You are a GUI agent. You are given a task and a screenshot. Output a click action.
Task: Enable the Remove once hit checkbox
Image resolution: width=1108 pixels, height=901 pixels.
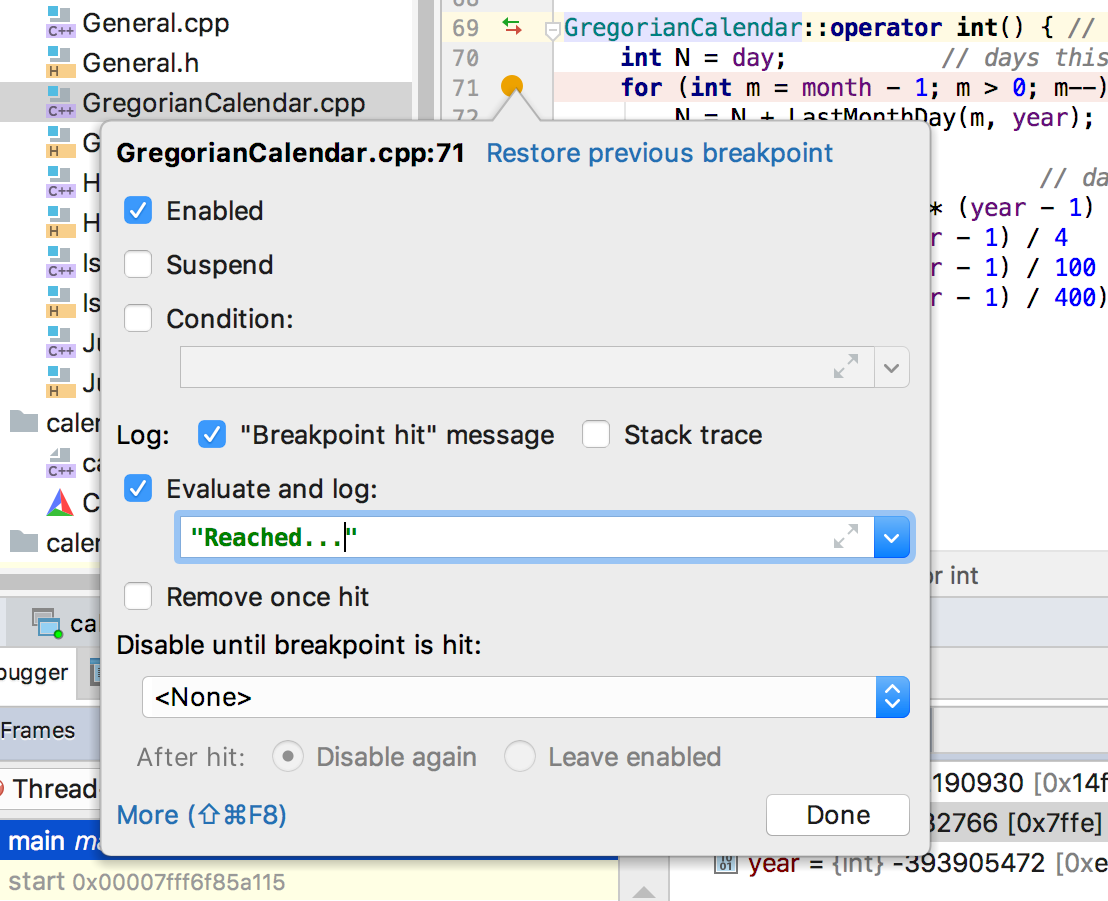pos(138,597)
